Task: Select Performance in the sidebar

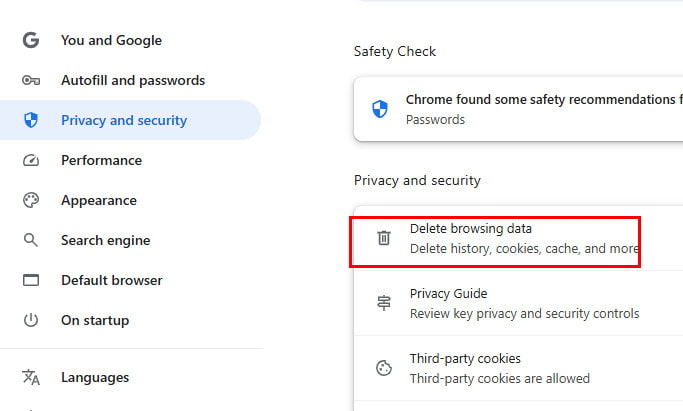Action: click(101, 160)
